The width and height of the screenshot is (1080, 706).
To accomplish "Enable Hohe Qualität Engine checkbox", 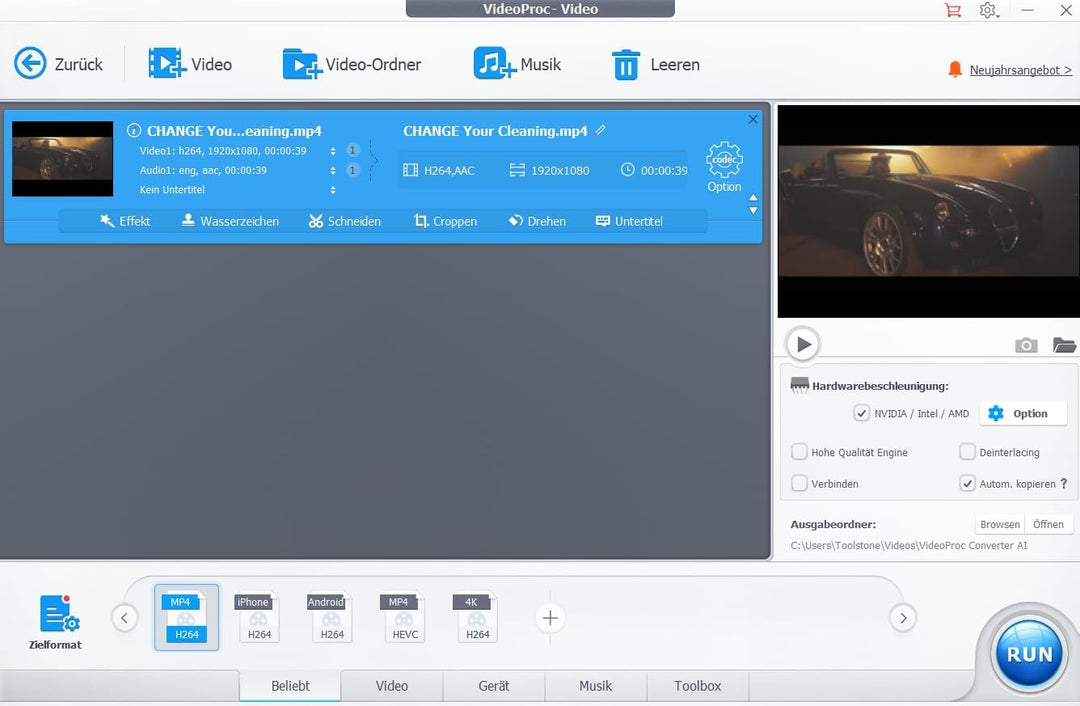I will tap(799, 452).
